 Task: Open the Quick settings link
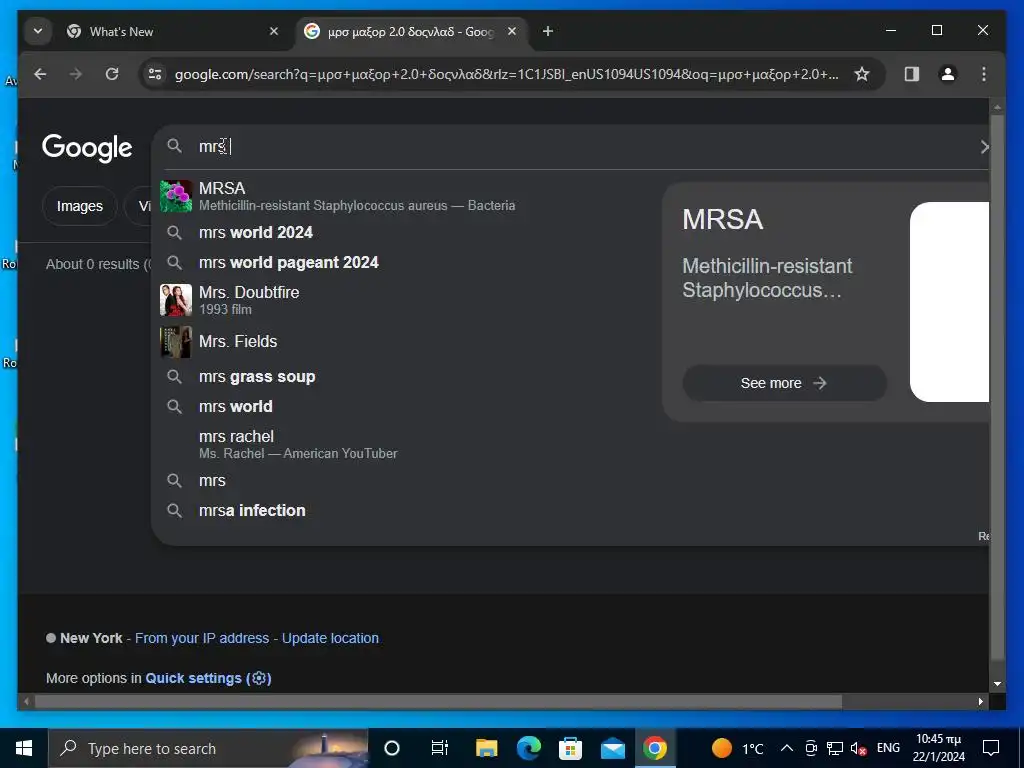(208, 679)
